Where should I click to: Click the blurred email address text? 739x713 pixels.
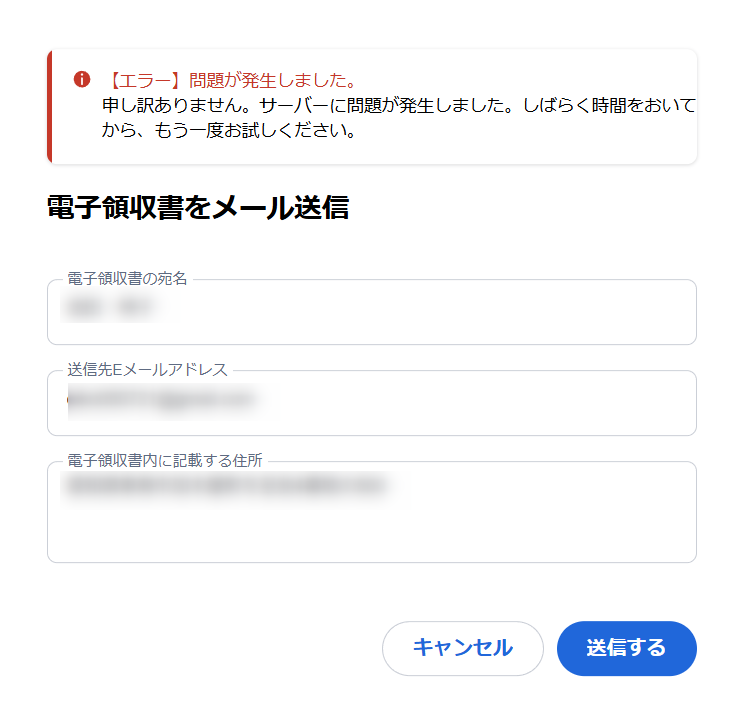(160, 401)
